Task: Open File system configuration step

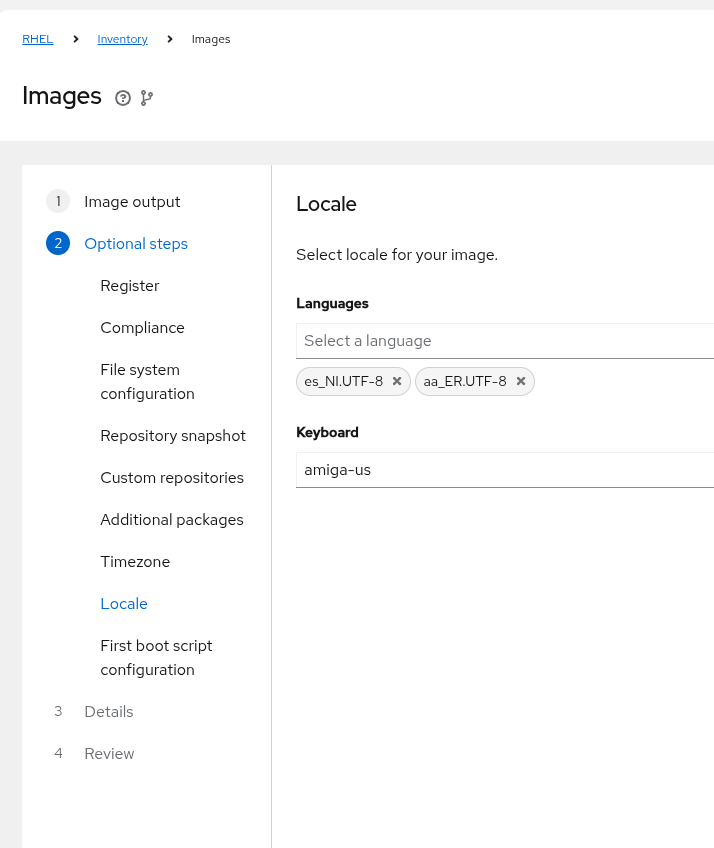Action: tap(147, 382)
